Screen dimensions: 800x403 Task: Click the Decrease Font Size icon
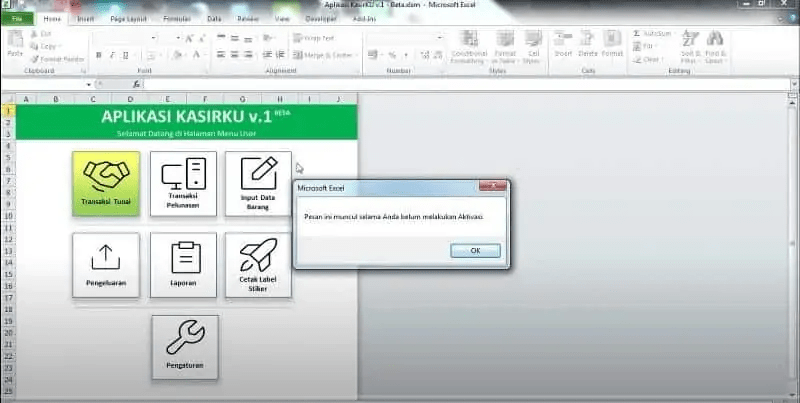pos(202,38)
